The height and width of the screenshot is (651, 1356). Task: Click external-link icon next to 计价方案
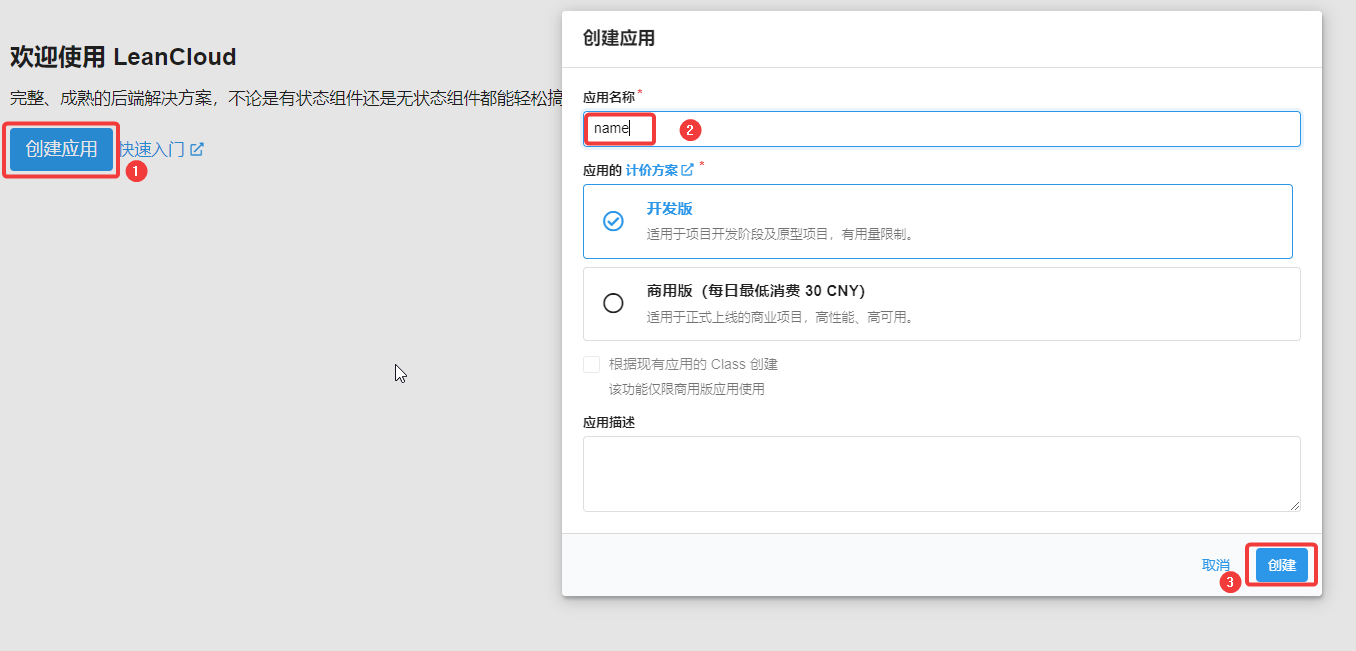click(687, 170)
